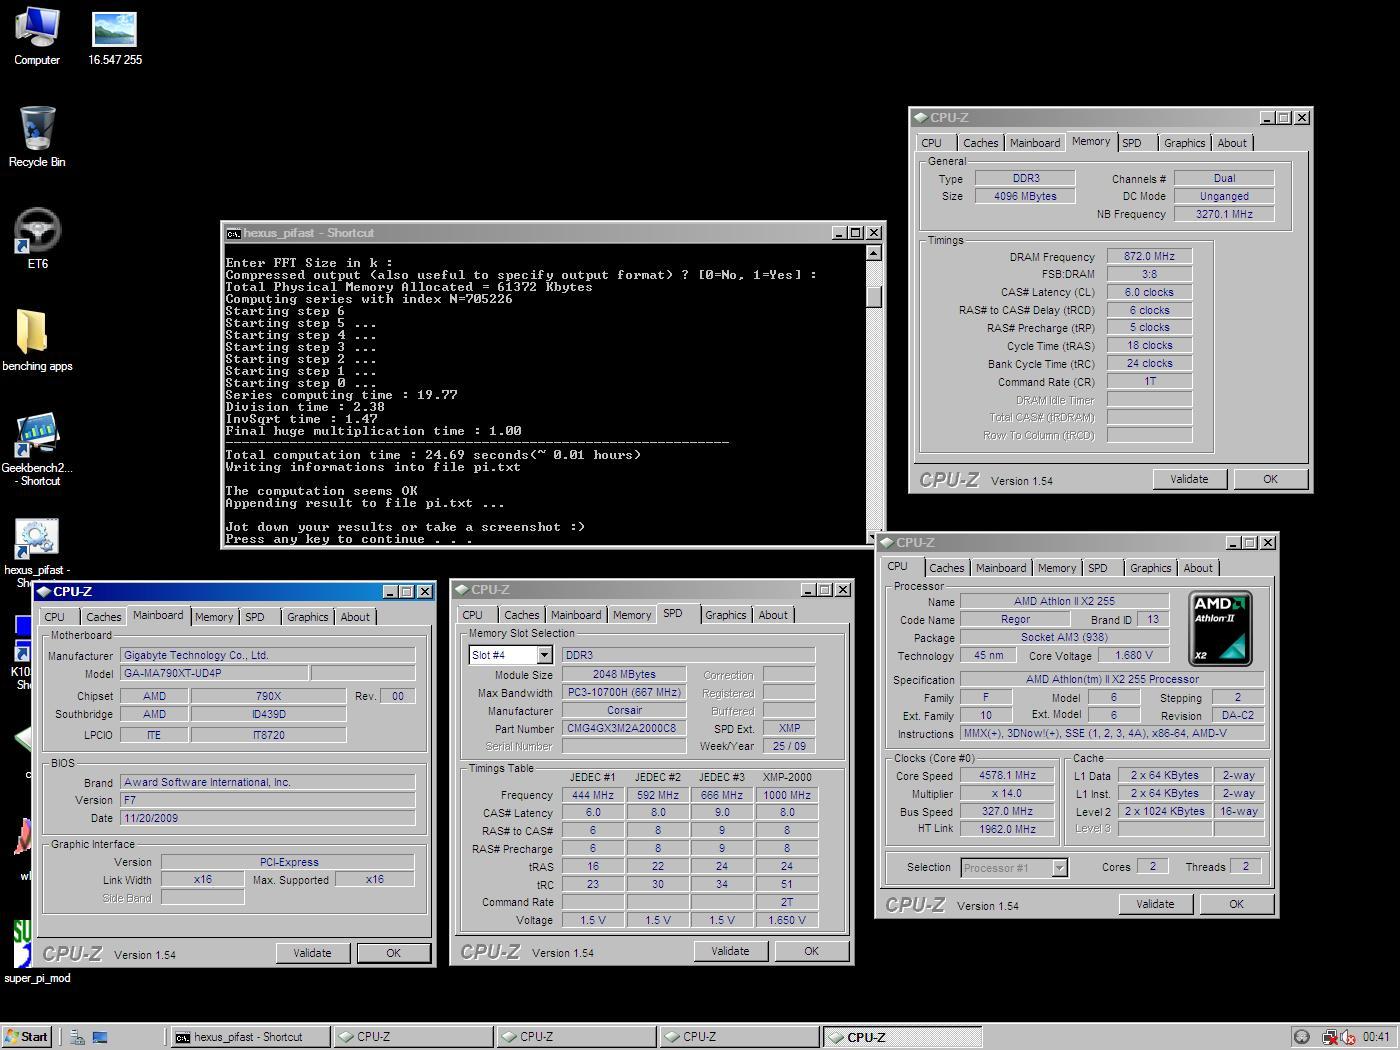Click the Core Speed 4578.1 MHz value

click(x=1007, y=775)
